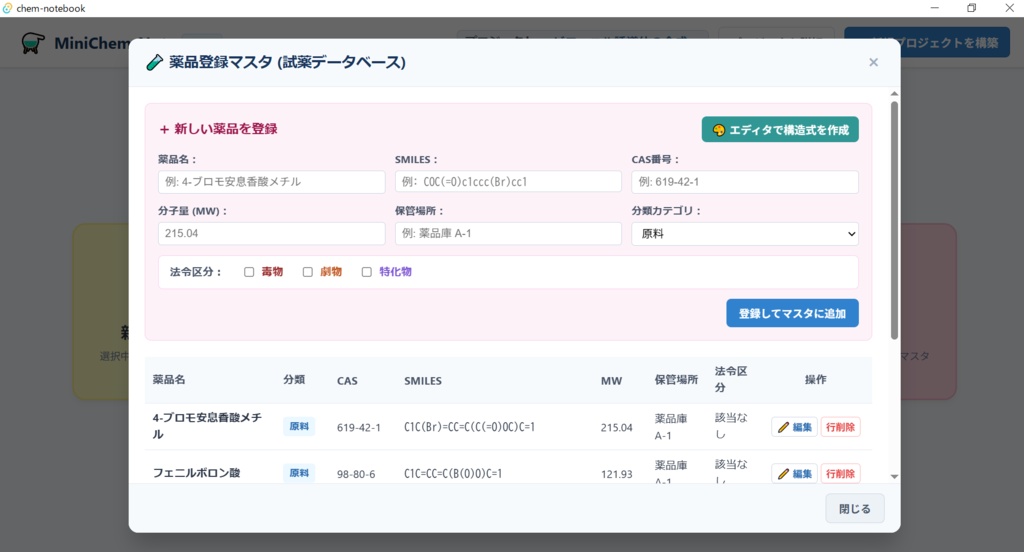Viewport: 1024px width, 552px height.
Task: Click 原料 tag in フェニルボロン酸 row
Action: coord(299,473)
